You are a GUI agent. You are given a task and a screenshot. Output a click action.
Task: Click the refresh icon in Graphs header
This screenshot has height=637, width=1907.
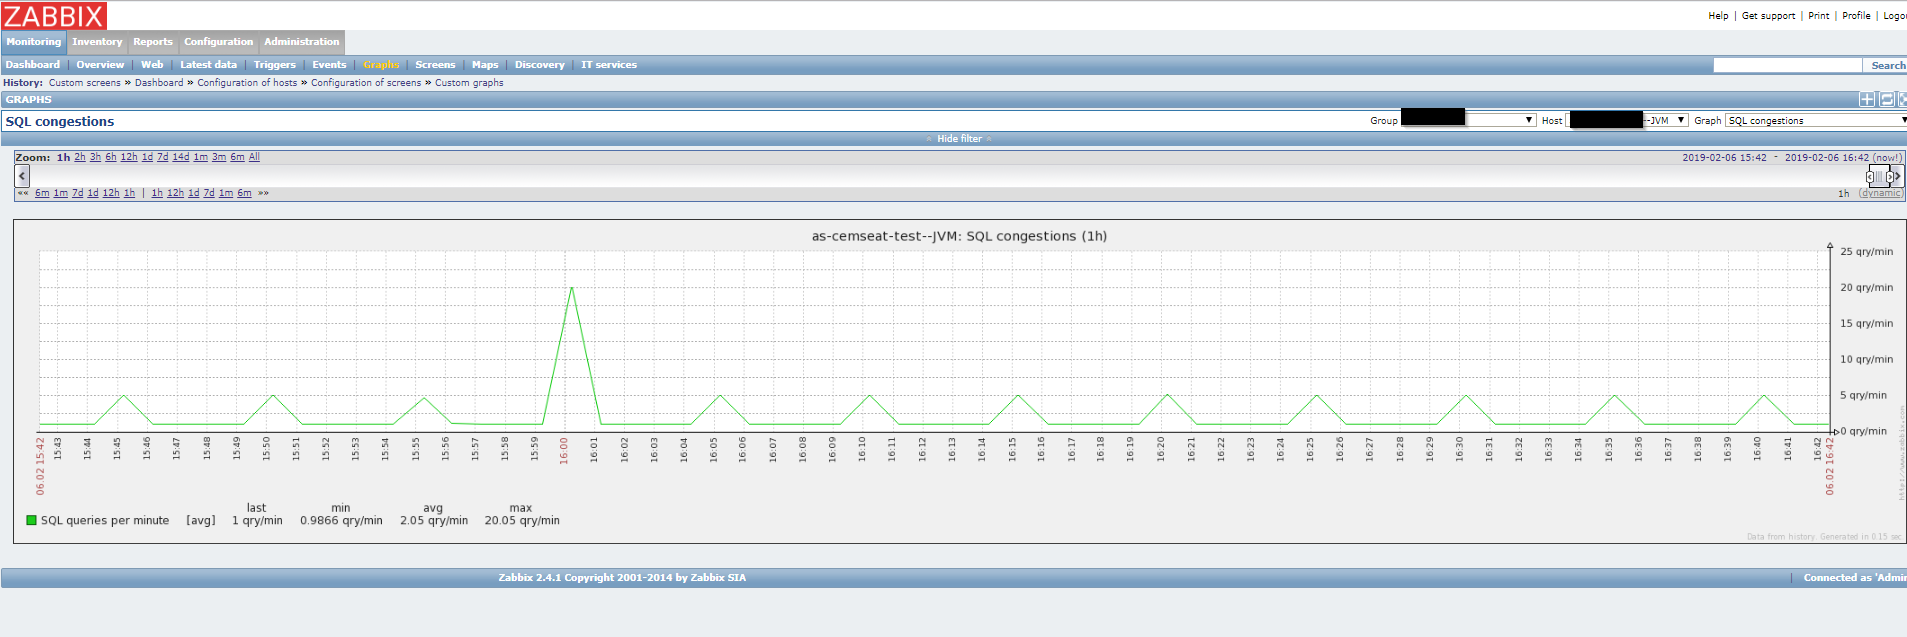tap(1887, 99)
